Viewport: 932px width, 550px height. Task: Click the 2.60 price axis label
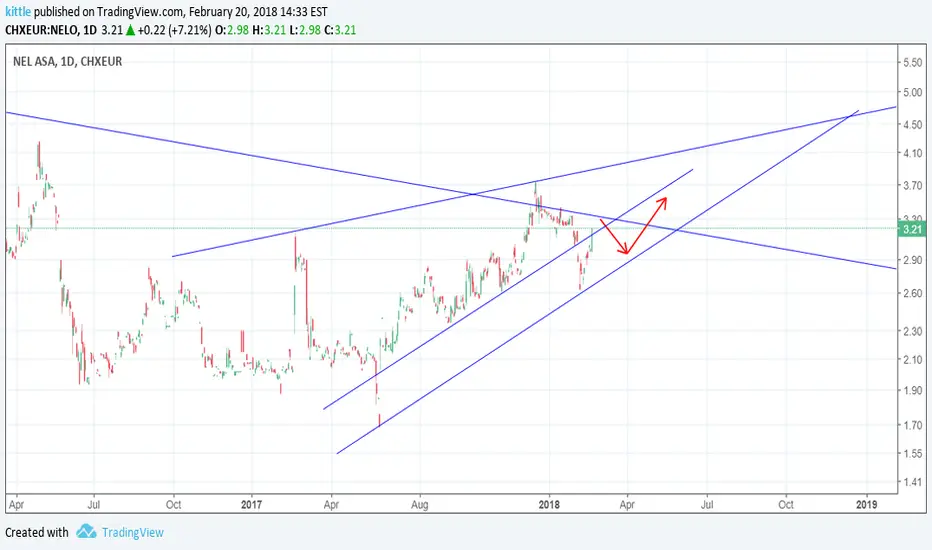pyautogui.click(x=912, y=293)
